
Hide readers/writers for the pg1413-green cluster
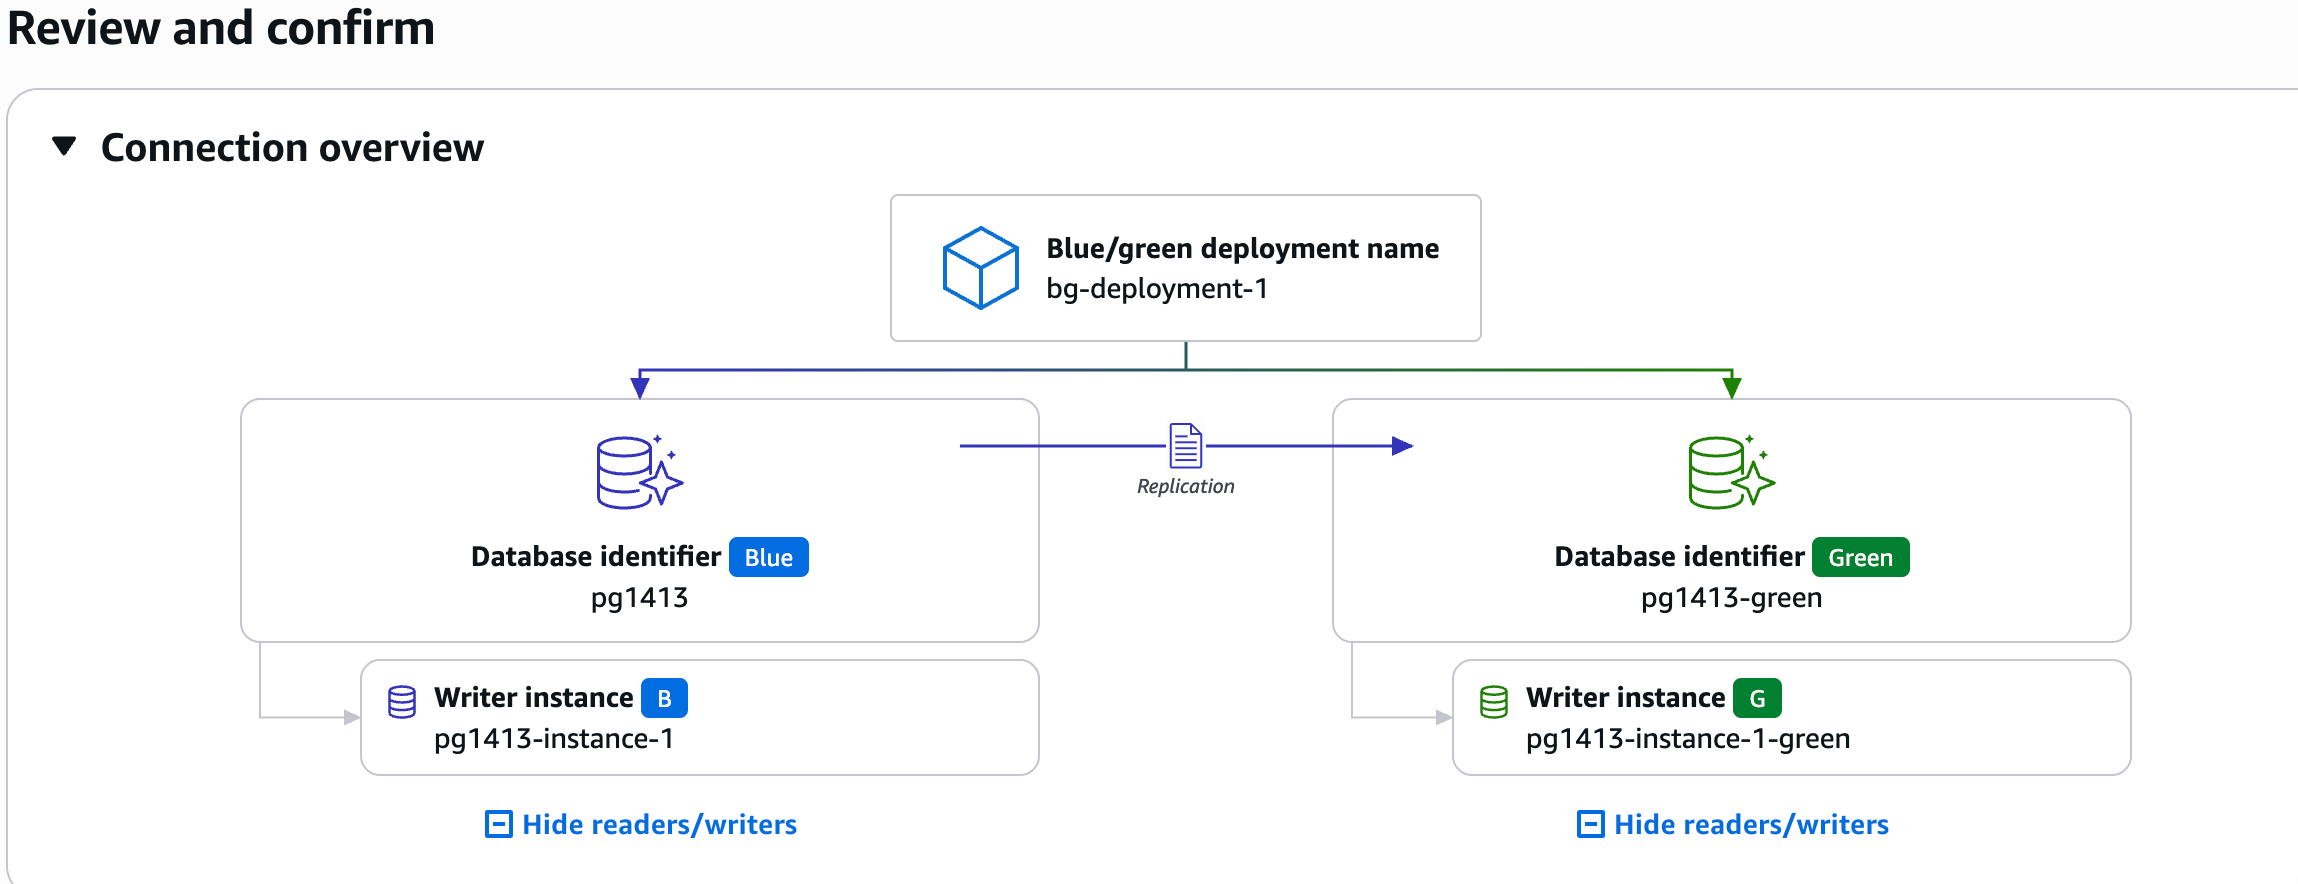(x=1750, y=824)
